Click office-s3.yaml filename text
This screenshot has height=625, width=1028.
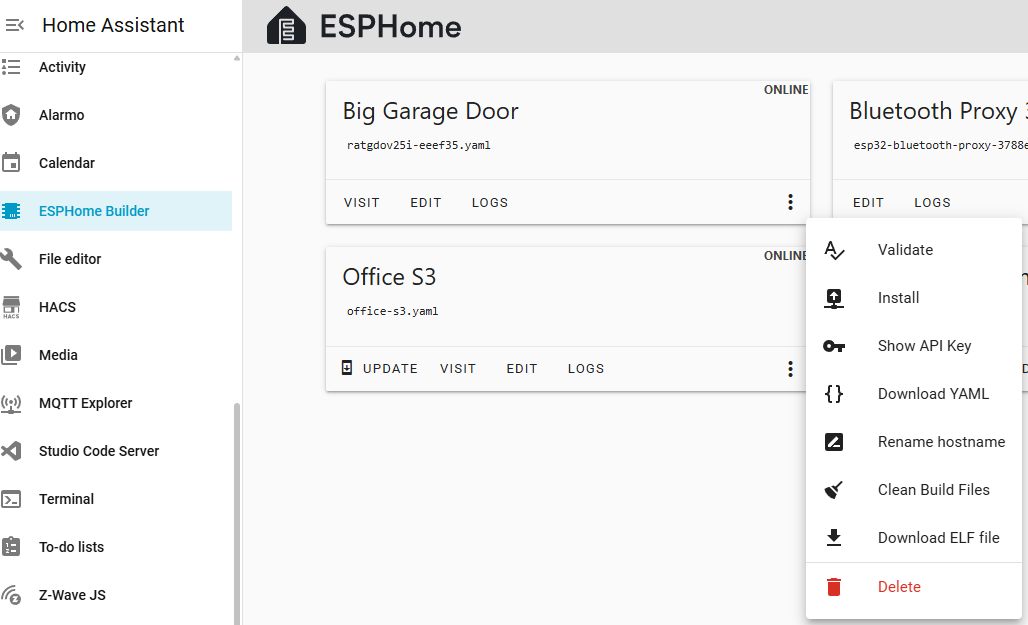[392, 311]
